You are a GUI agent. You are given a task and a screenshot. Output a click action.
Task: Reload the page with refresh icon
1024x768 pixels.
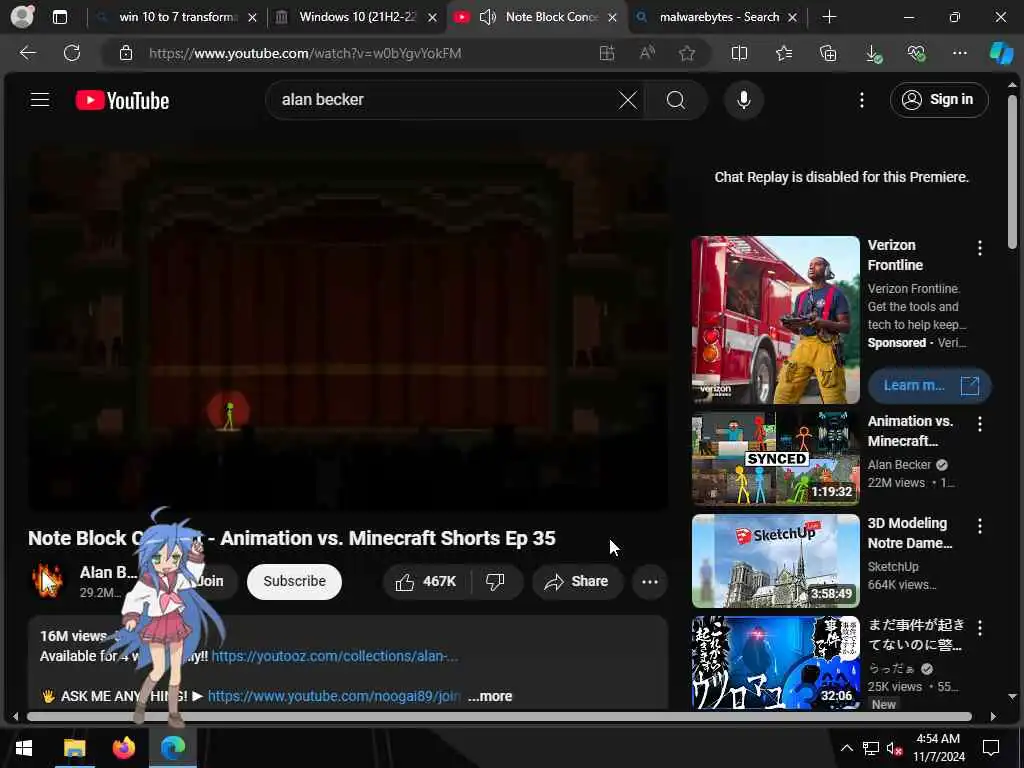[72, 53]
